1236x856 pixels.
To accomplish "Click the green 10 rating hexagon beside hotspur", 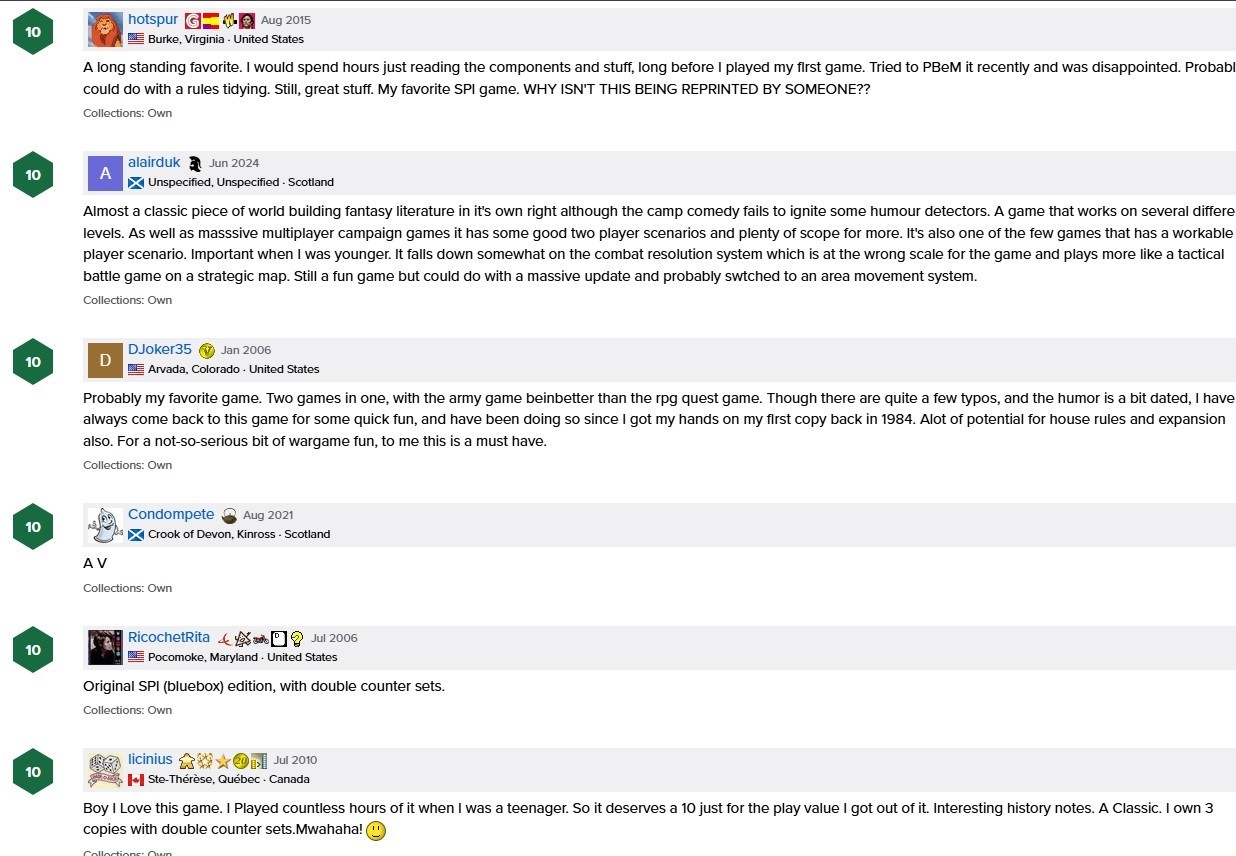I will (33, 32).
